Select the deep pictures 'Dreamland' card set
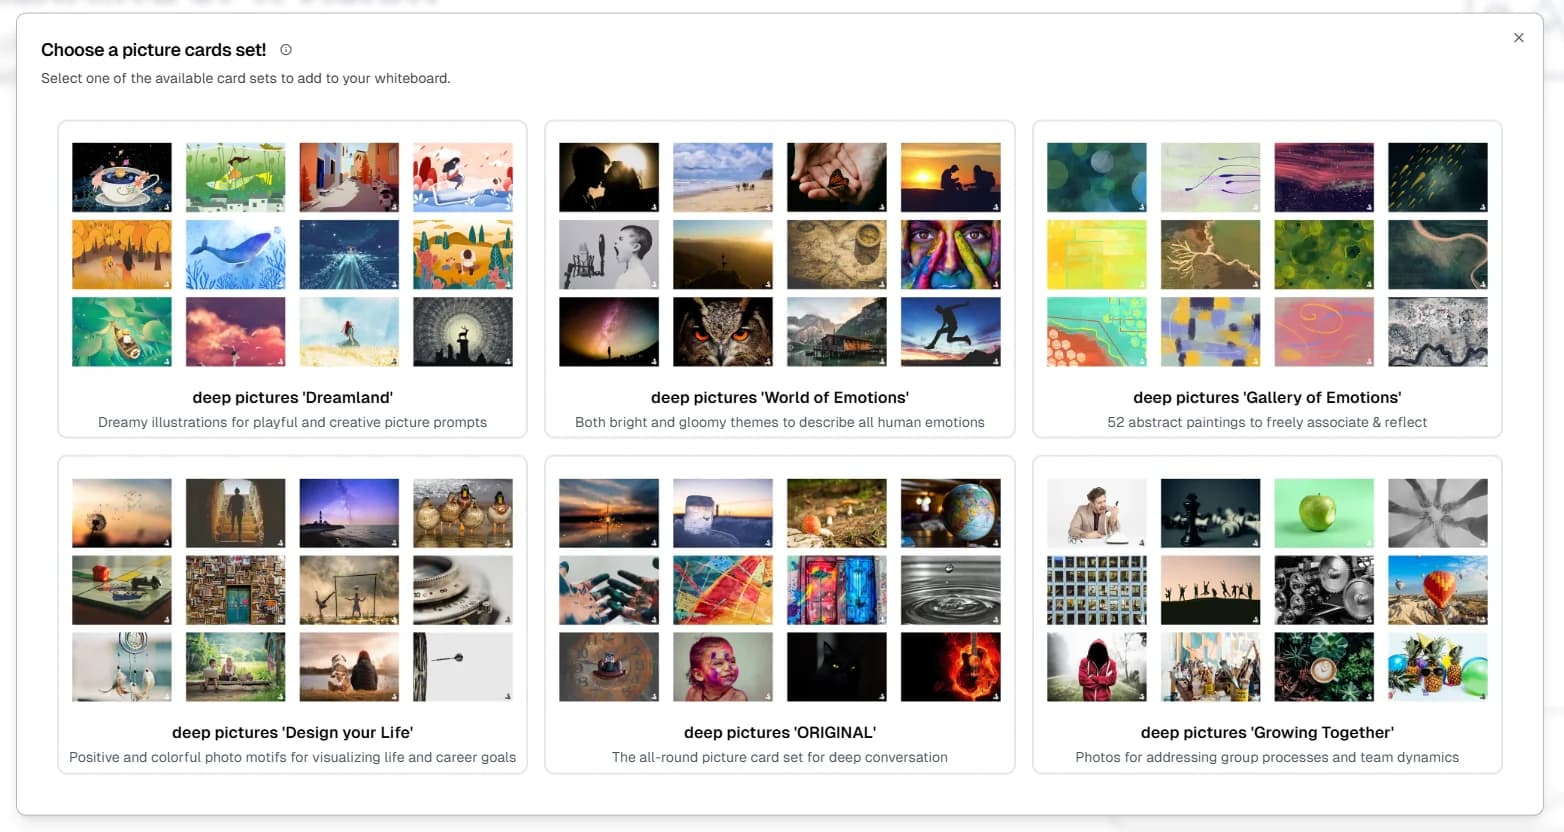 click(x=292, y=397)
